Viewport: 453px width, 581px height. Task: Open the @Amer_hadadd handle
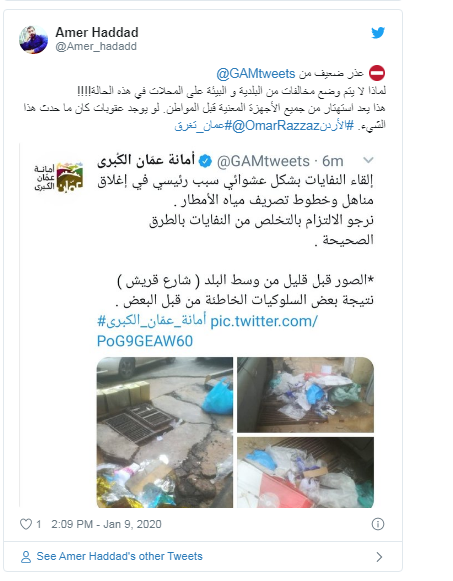[96, 46]
